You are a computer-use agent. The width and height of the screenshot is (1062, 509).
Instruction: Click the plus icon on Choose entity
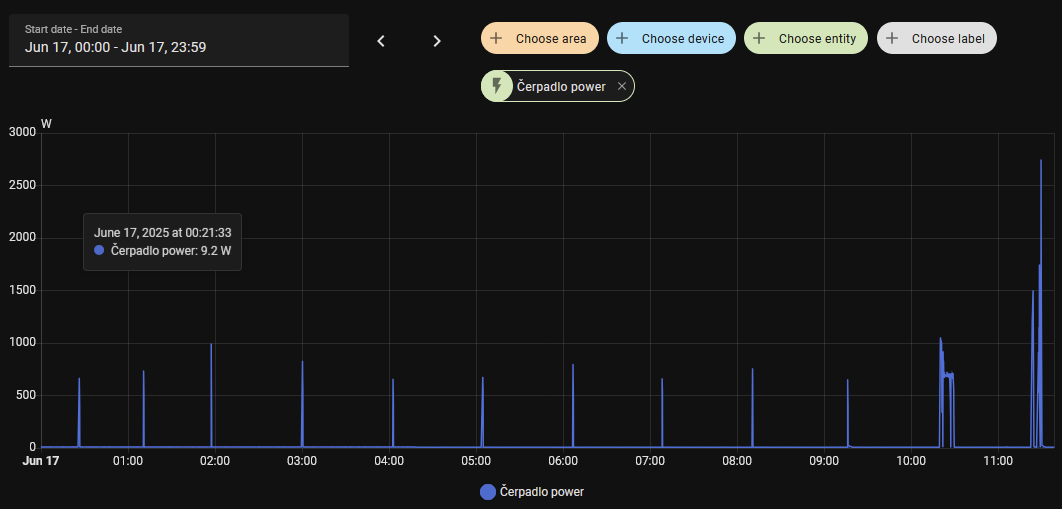point(759,38)
